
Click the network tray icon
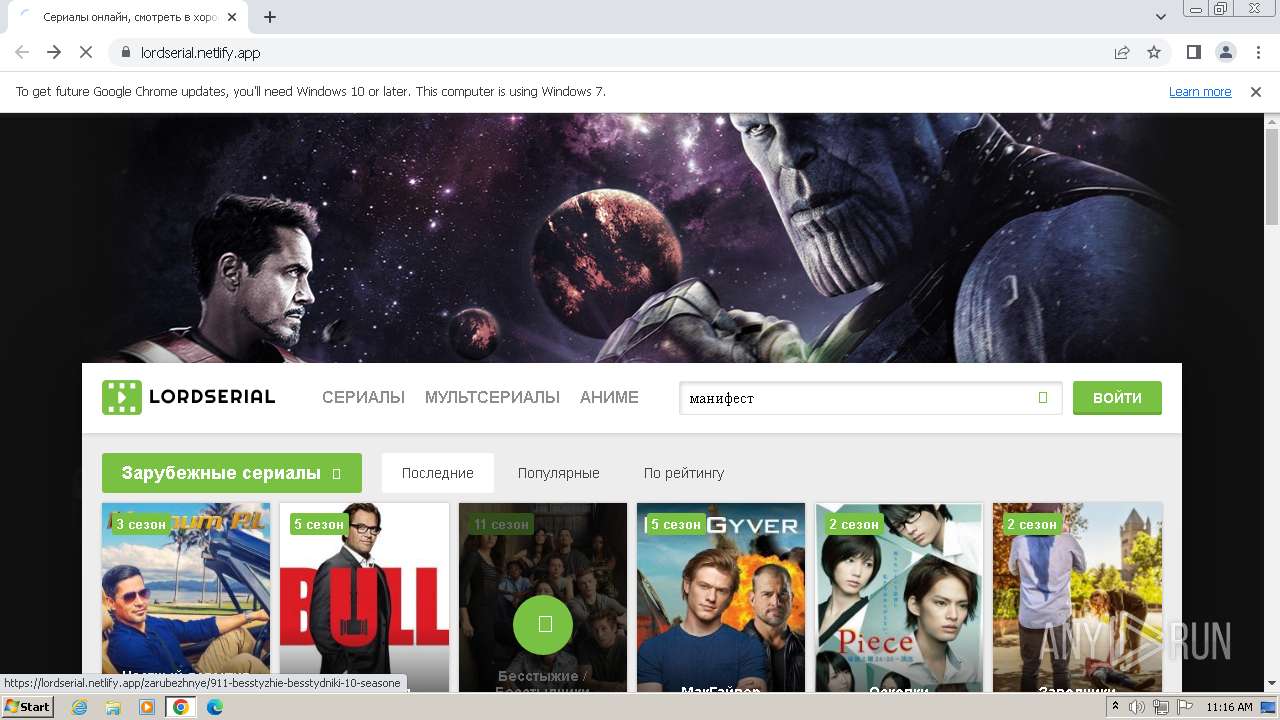[x=1161, y=707]
